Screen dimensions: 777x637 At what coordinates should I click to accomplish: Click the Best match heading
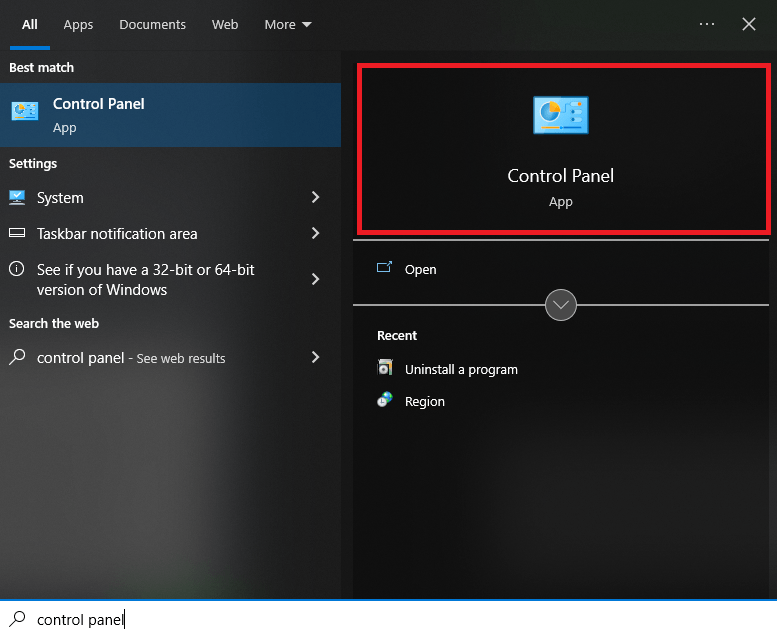pos(42,67)
